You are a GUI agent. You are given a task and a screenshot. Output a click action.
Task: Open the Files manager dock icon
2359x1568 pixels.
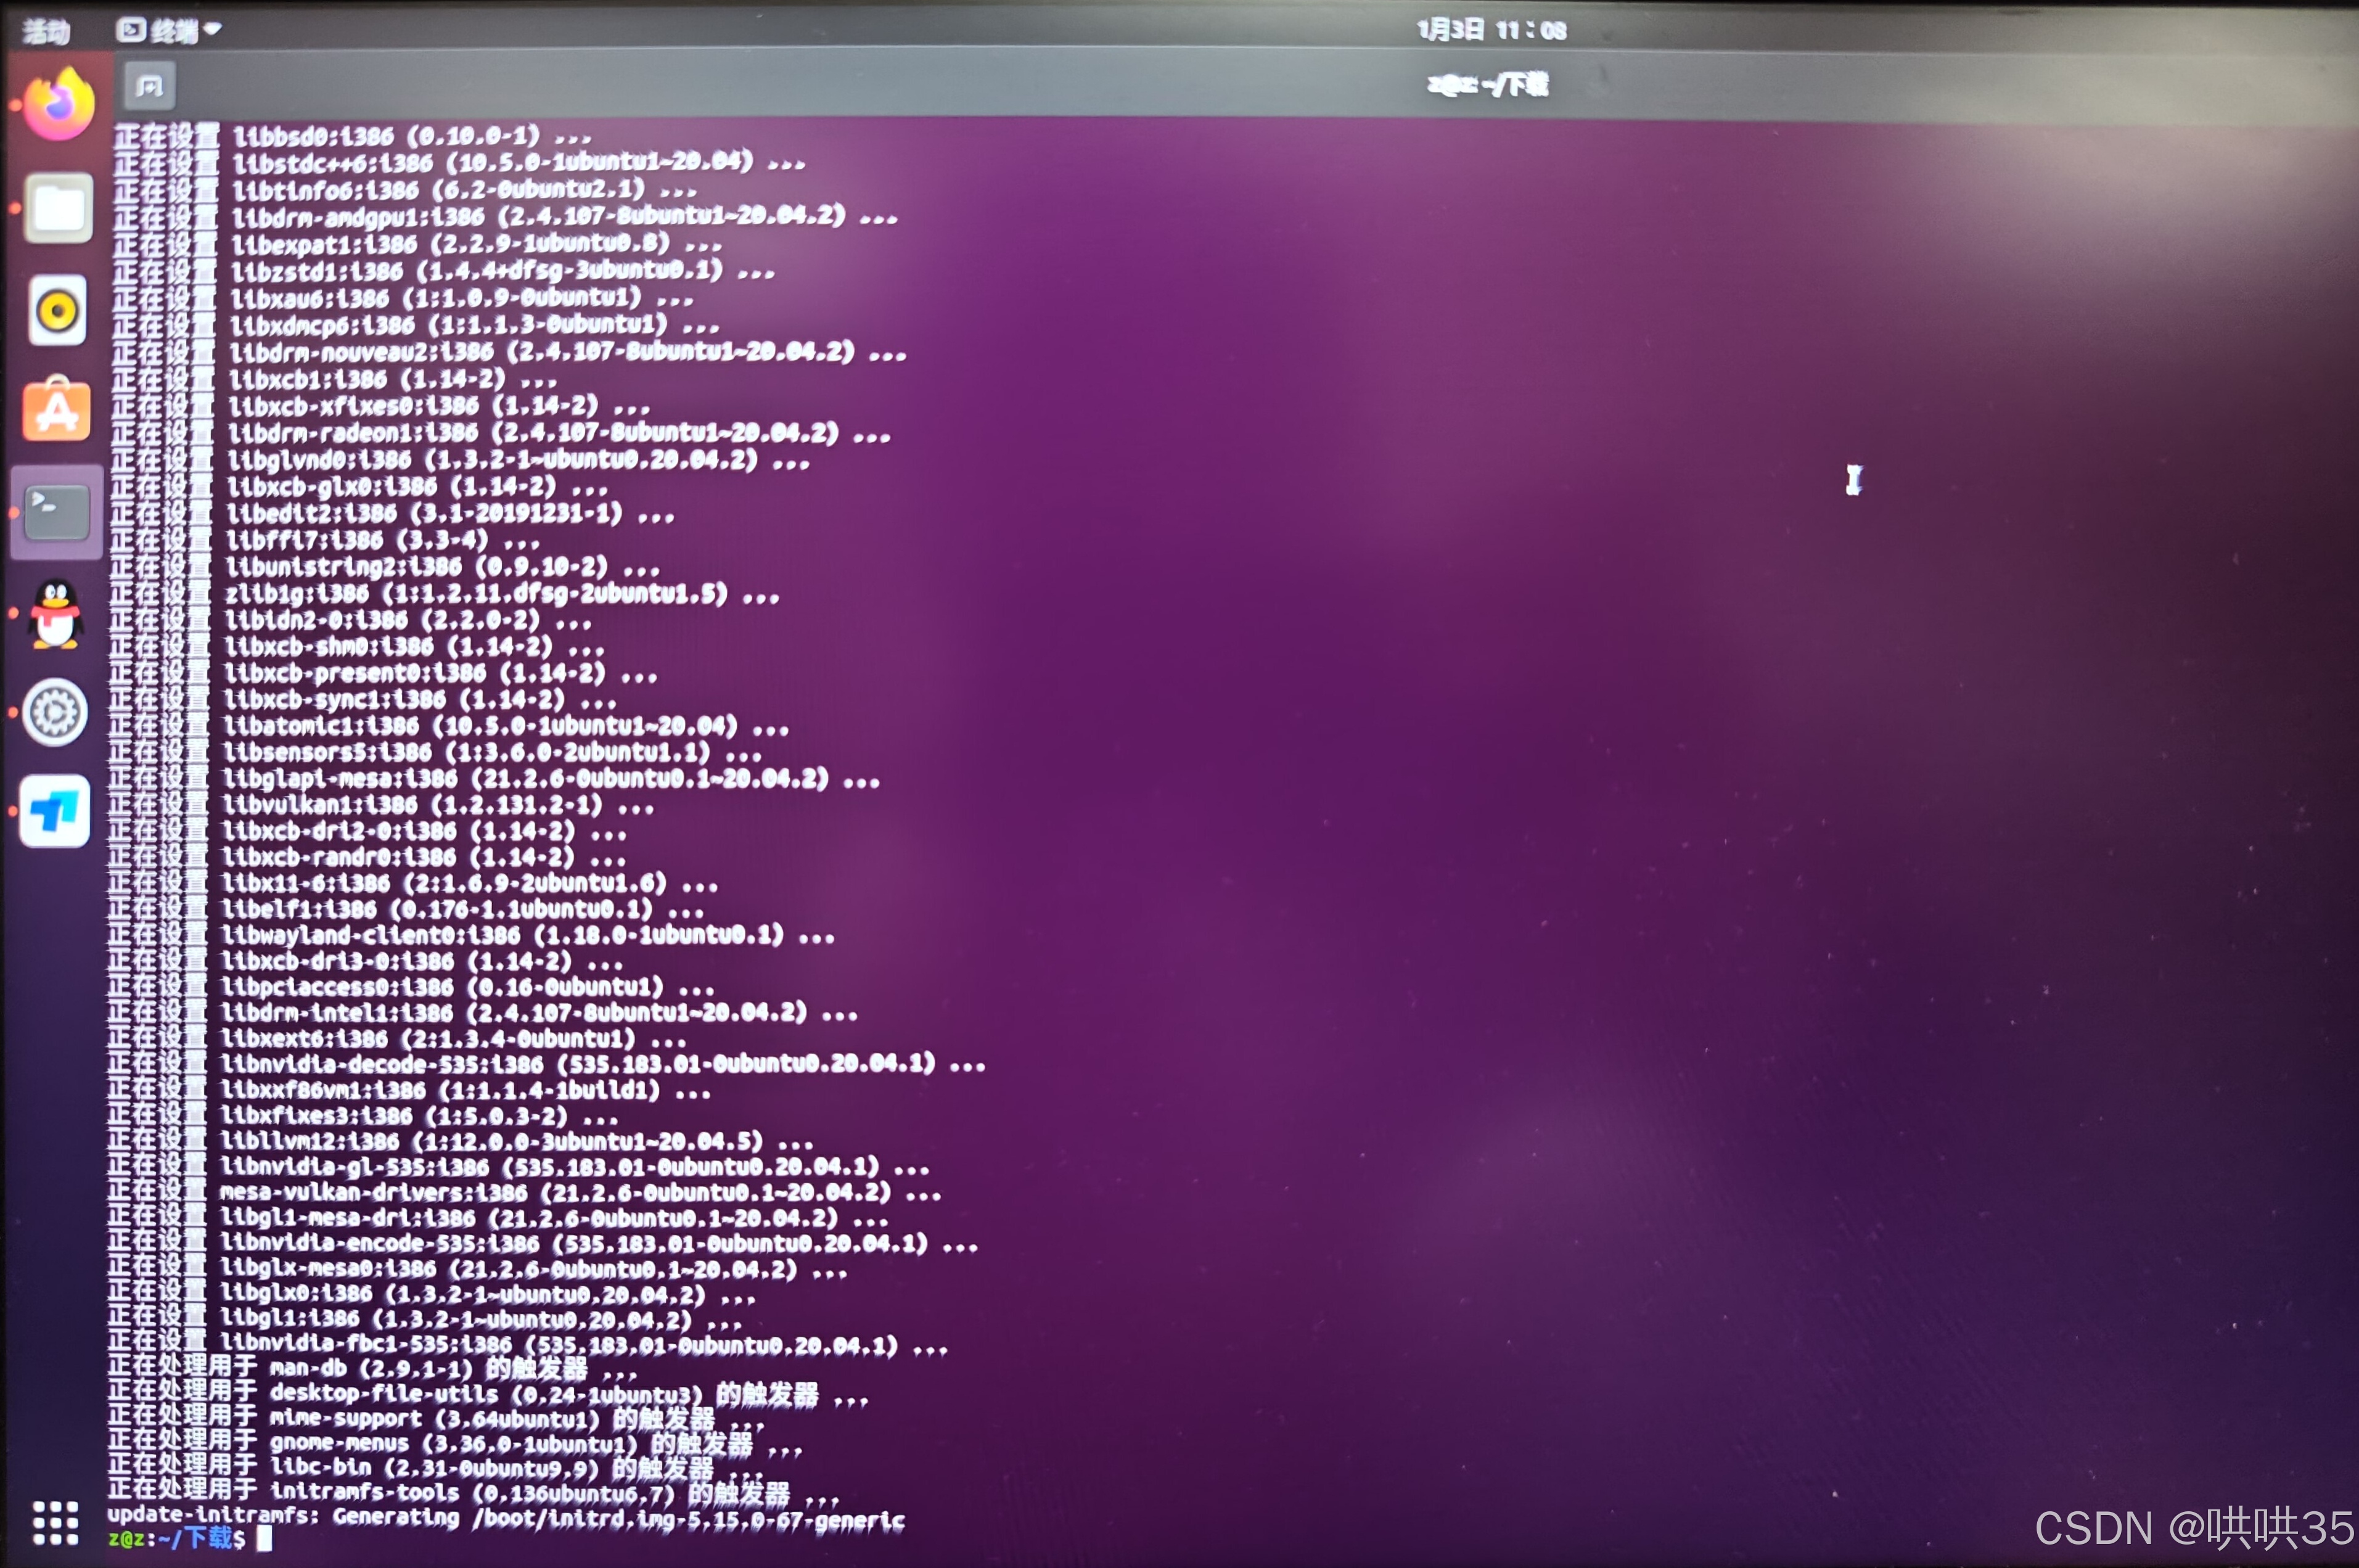pyautogui.click(x=58, y=208)
